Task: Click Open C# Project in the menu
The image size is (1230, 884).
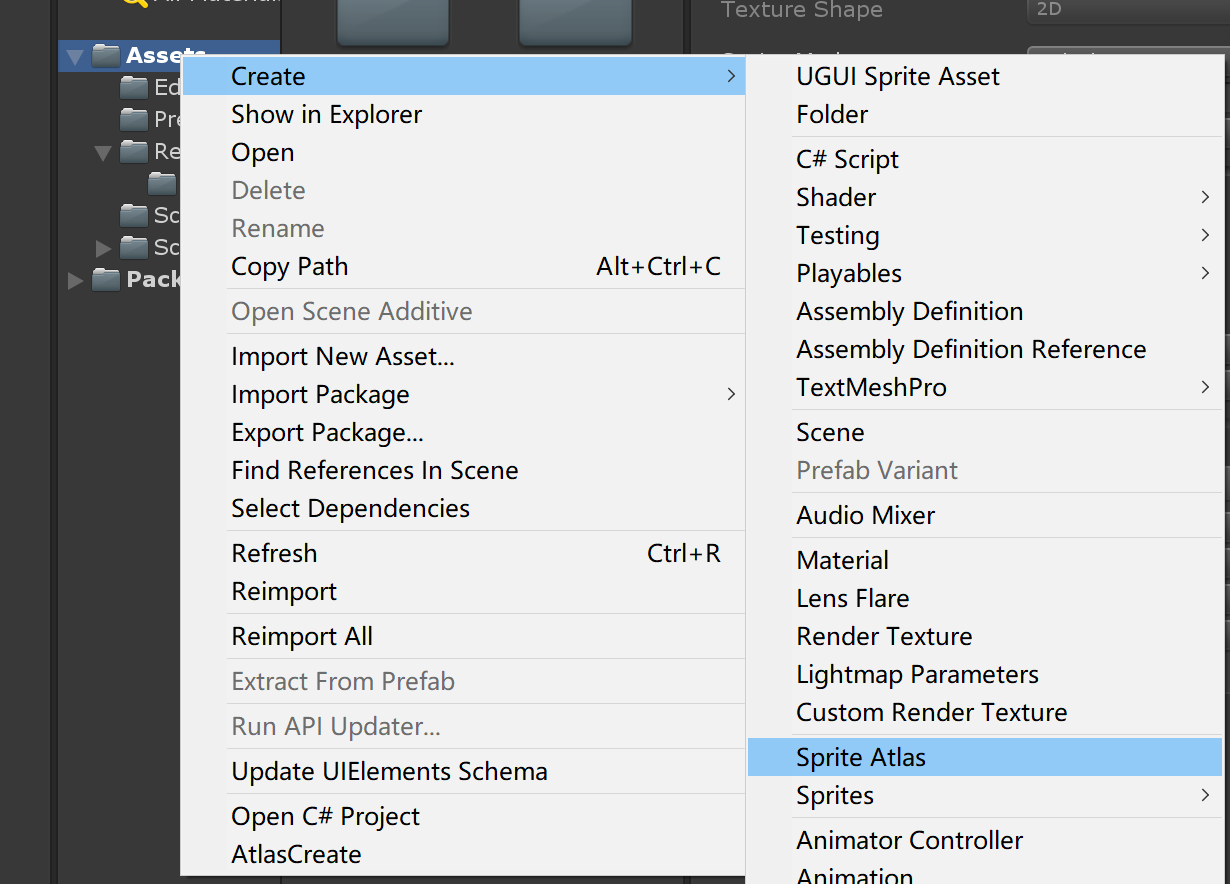Action: coord(325,816)
